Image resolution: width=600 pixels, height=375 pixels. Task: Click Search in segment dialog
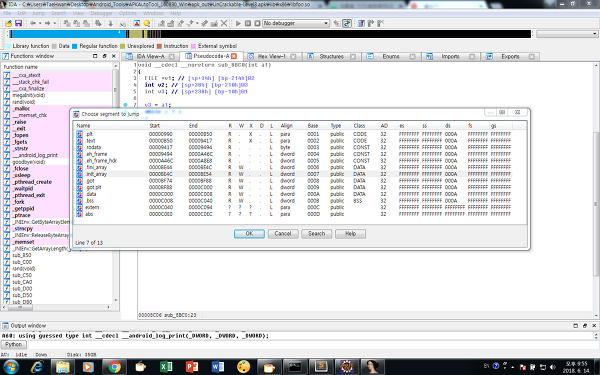(x=316, y=234)
